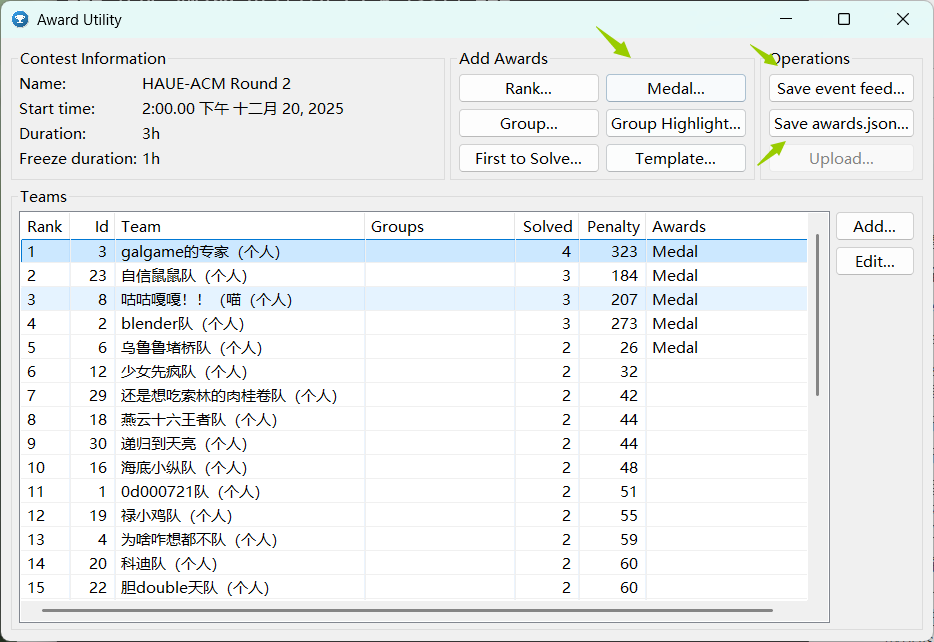Image resolution: width=934 pixels, height=642 pixels.
Task: Click the Penalty column header
Action: tap(612, 227)
